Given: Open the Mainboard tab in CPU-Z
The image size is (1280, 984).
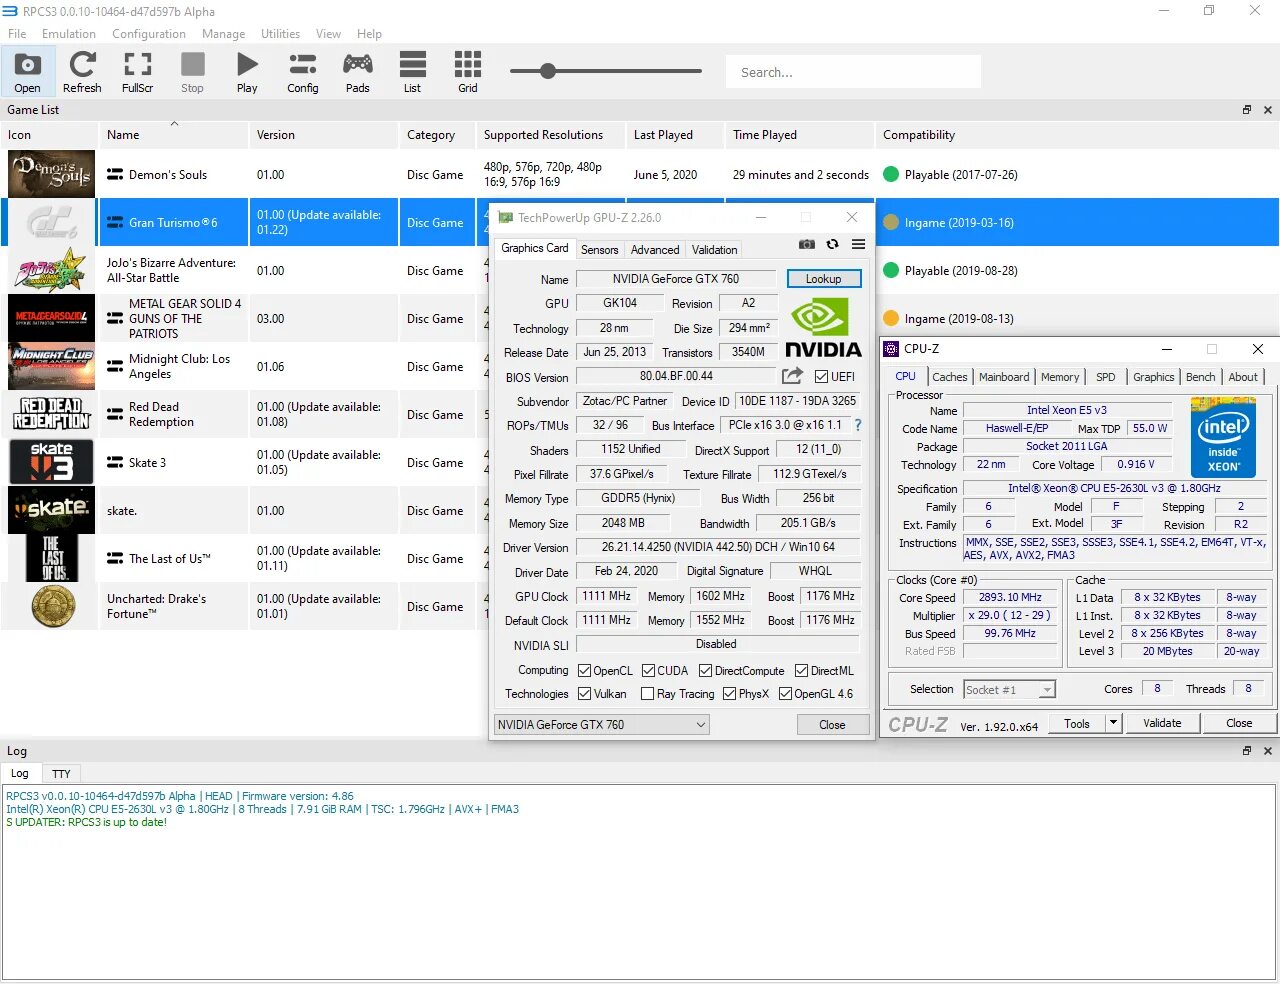Looking at the screenshot, I should tap(1004, 377).
